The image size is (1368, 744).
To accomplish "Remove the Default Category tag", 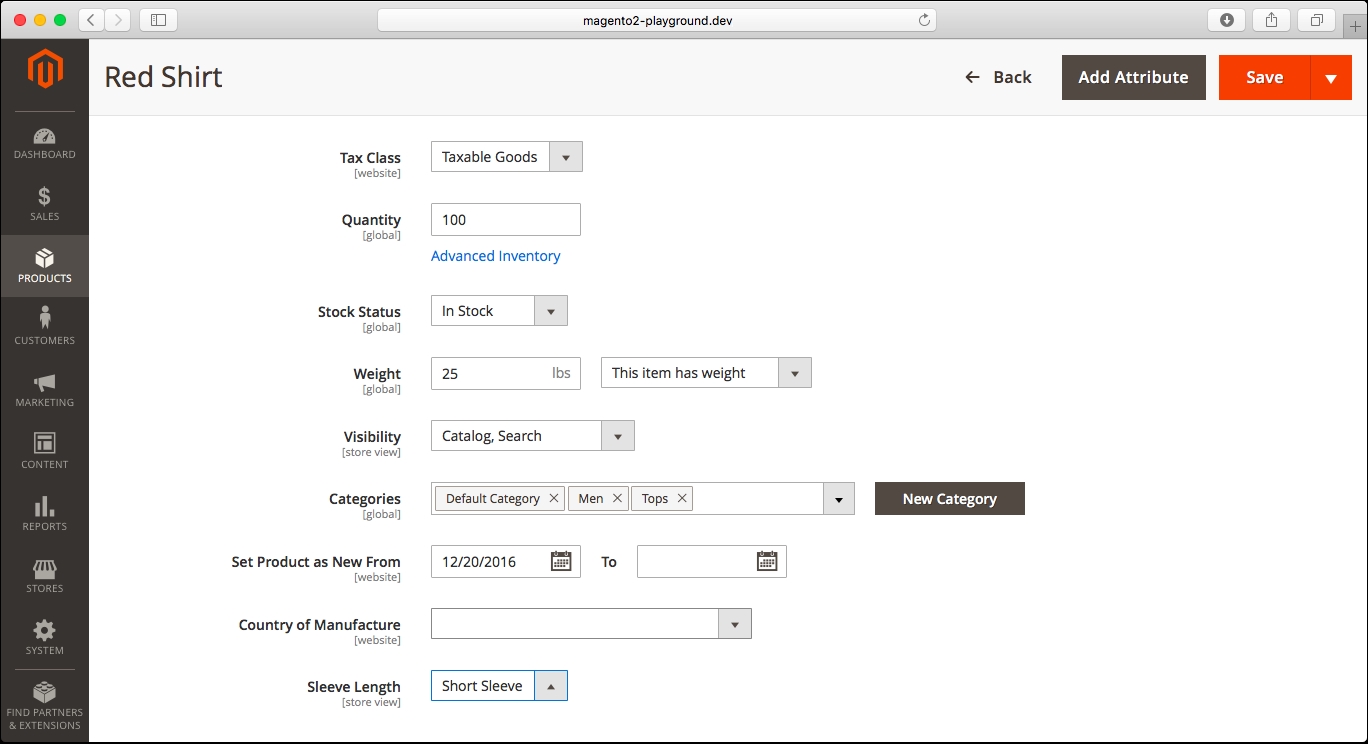I will (554, 498).
